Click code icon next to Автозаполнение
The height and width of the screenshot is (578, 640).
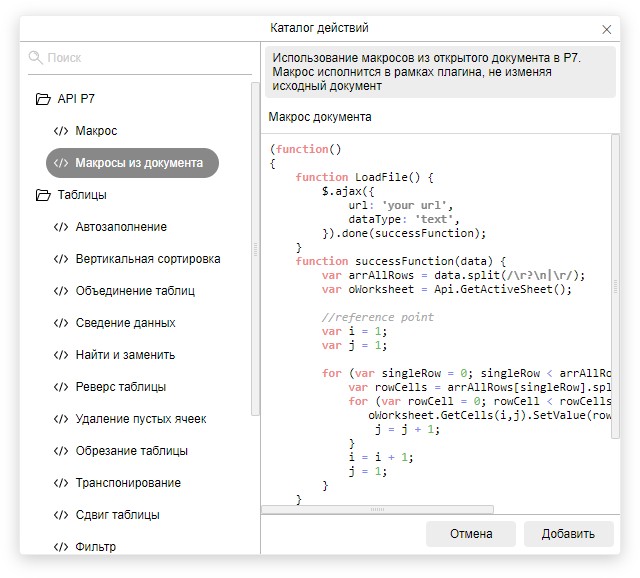[x=61, y=227]
